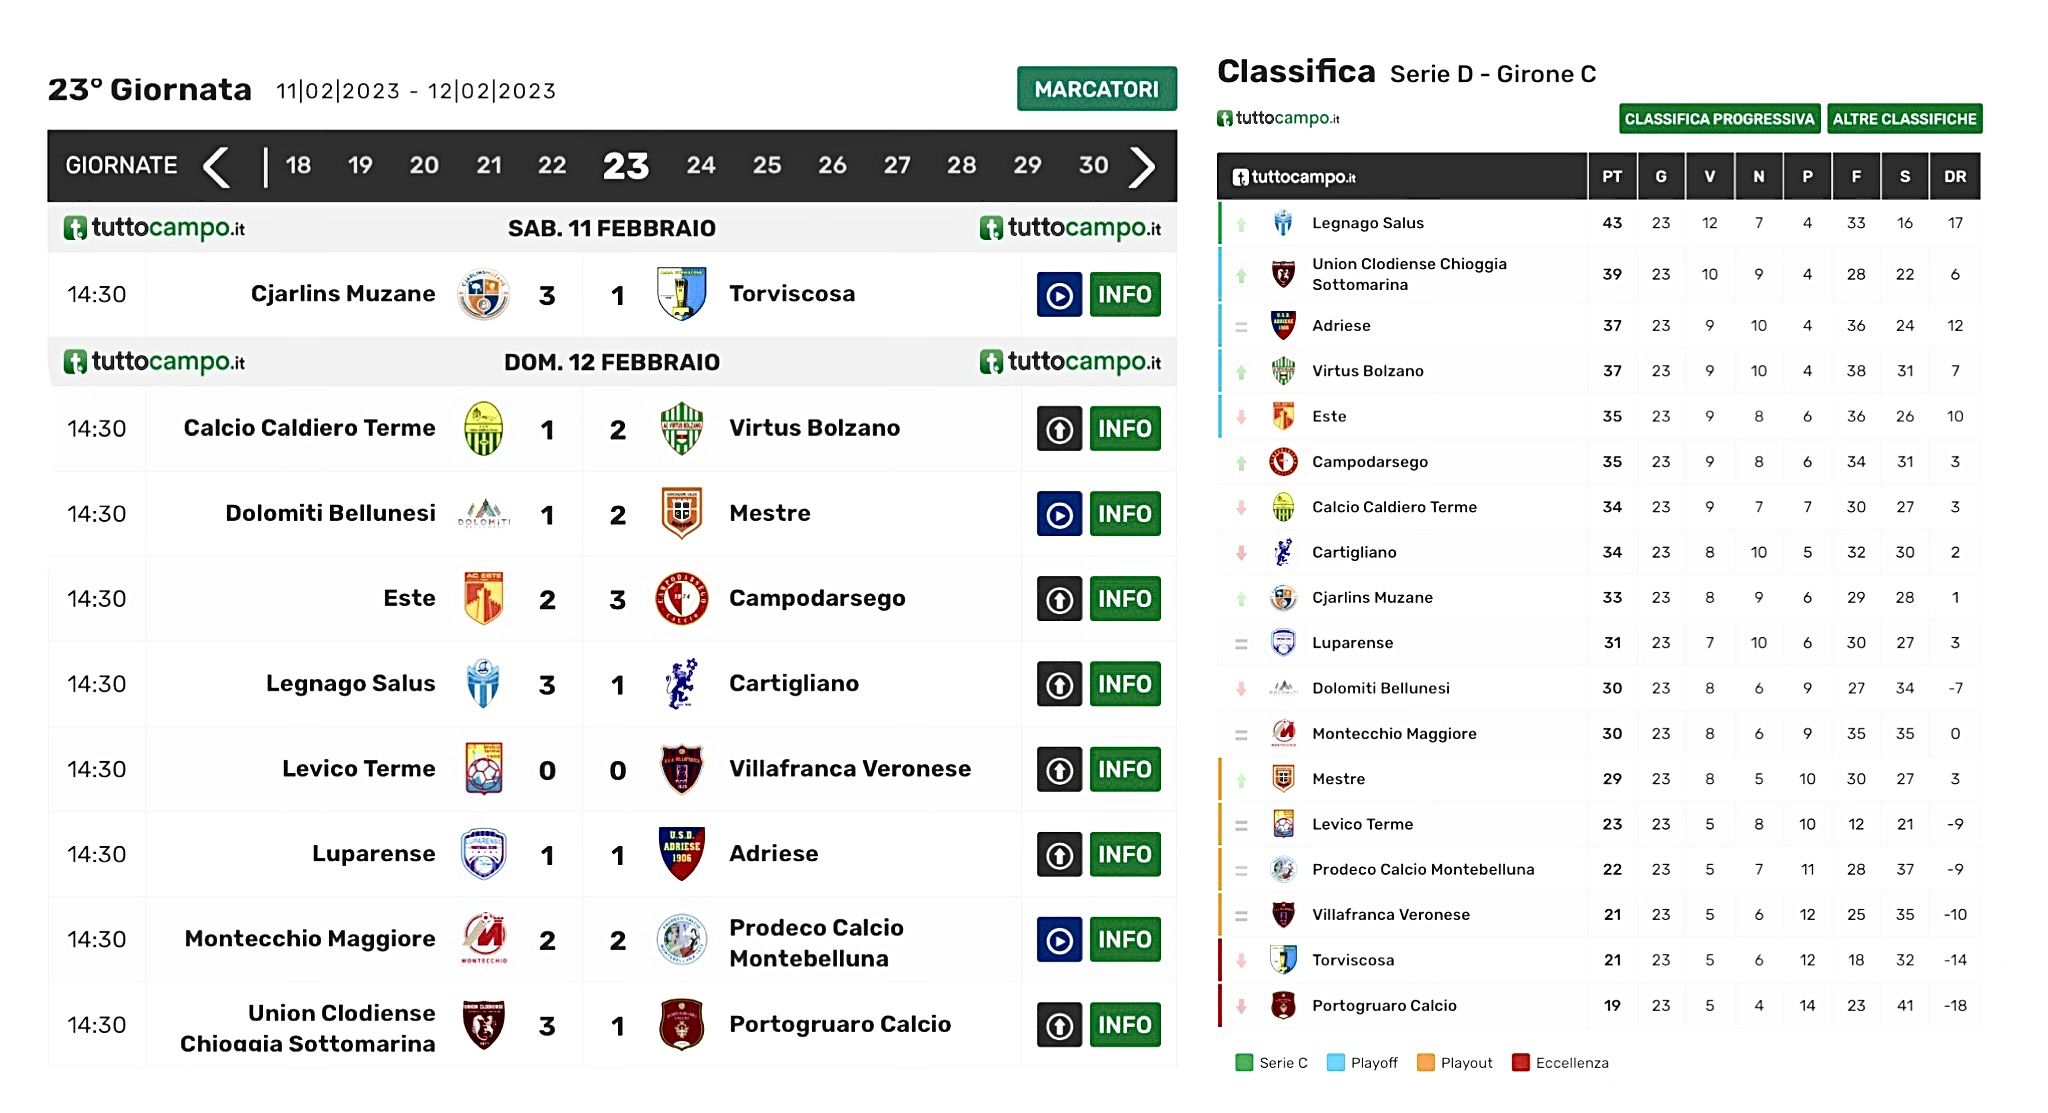Open CLASSIFICA PROGRESSIVA
Viewport: 2048px width, 1113px height.
click(x=1719, y=119)
